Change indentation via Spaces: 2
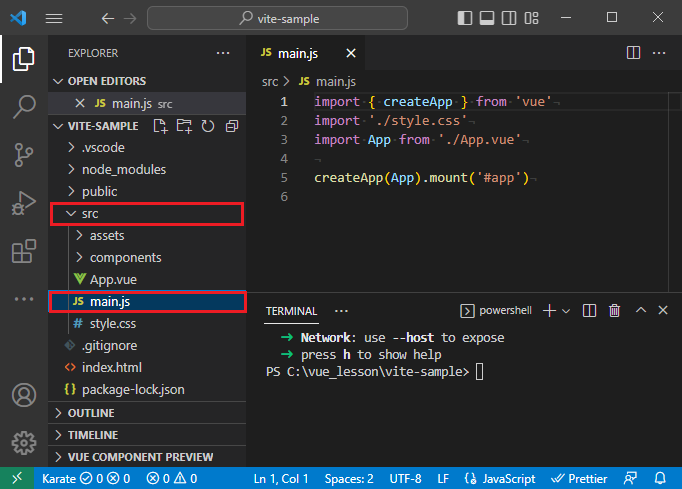Image resolution: width=682 pixels, height=489 pixels. click(349, 479)
